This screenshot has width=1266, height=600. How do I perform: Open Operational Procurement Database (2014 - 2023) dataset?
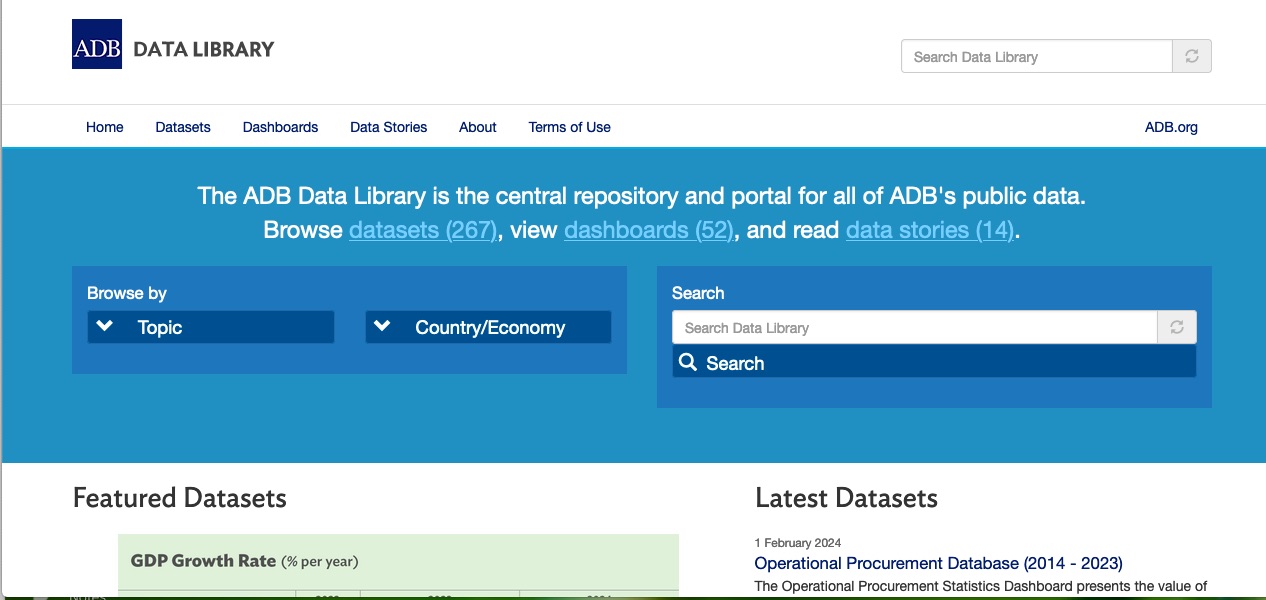point(938,563)
